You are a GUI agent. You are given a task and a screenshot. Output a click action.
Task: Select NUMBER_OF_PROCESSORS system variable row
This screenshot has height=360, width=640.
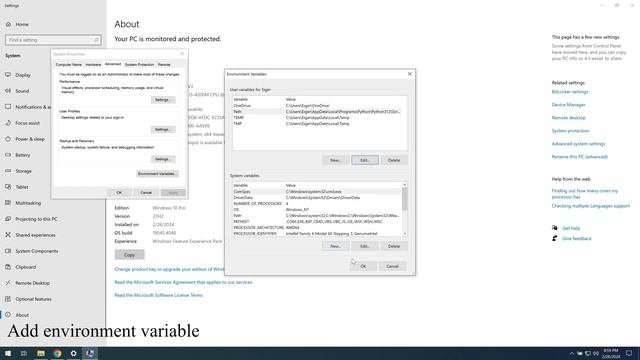click(x=317, y=204)
